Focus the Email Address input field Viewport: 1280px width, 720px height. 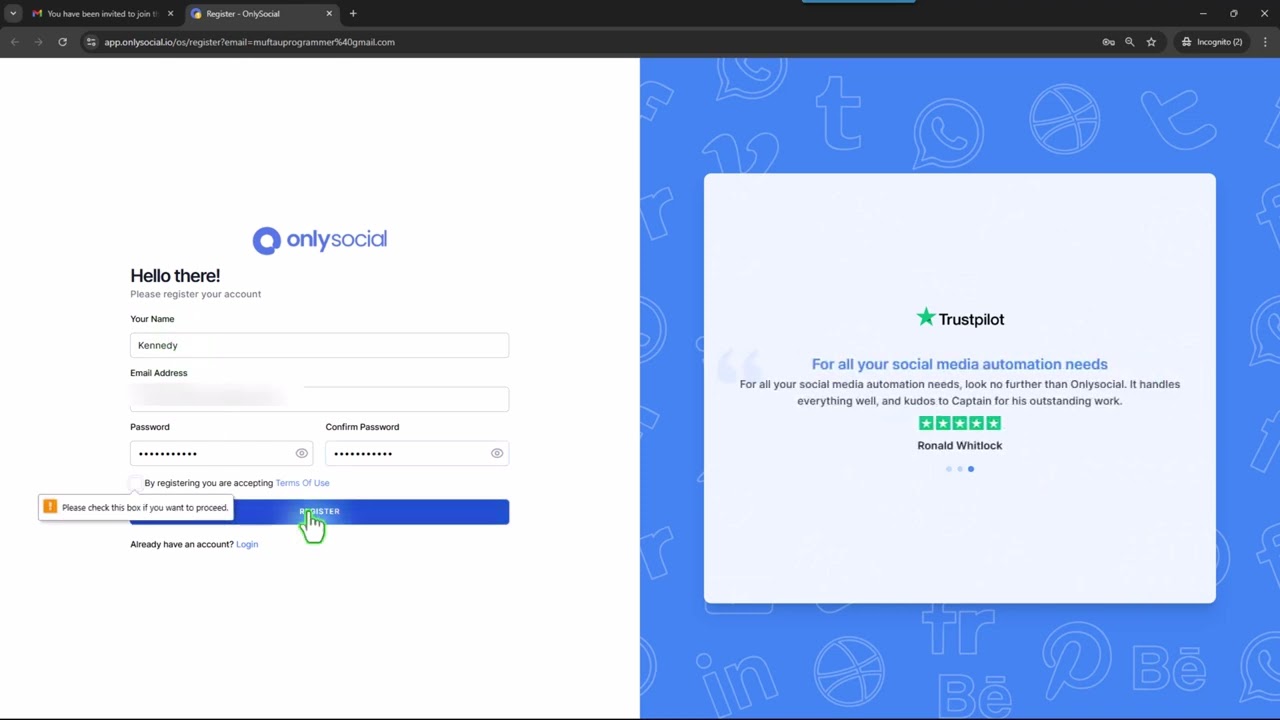click(x=319, y=399)
